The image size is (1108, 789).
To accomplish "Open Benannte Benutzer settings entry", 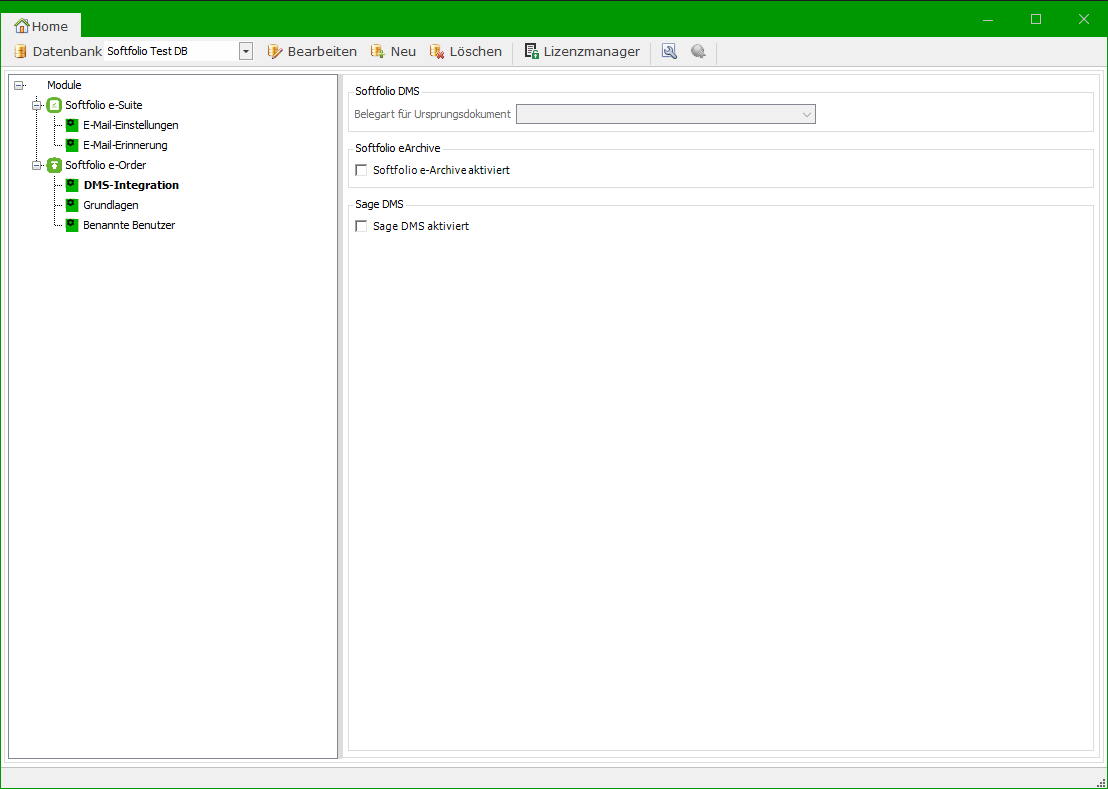I will click(x=129, y=225).
